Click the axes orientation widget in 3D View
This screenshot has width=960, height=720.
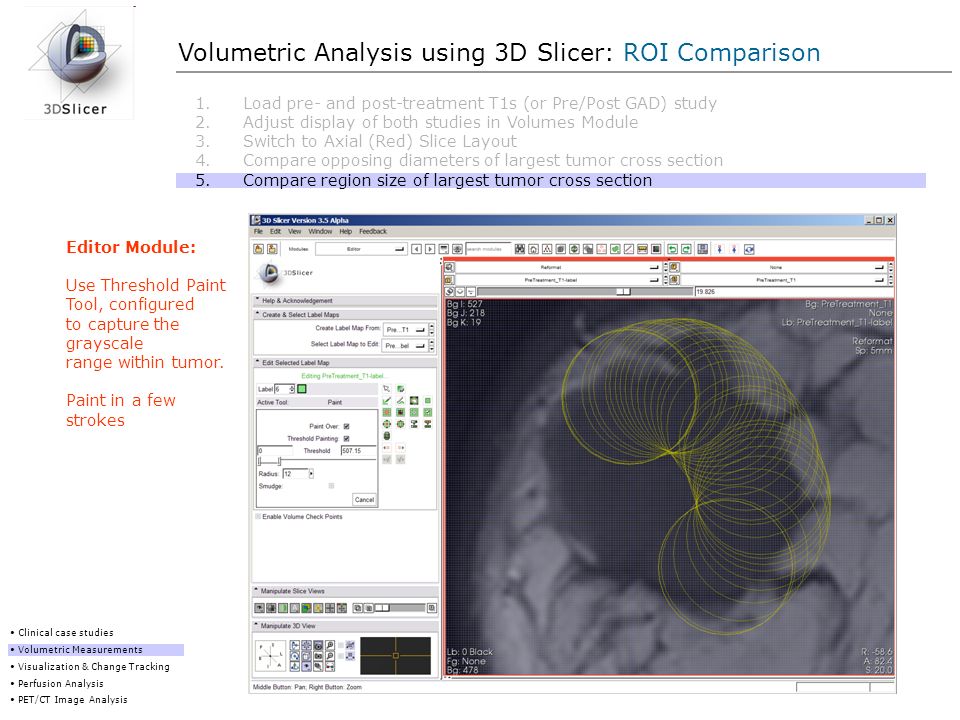270,656
